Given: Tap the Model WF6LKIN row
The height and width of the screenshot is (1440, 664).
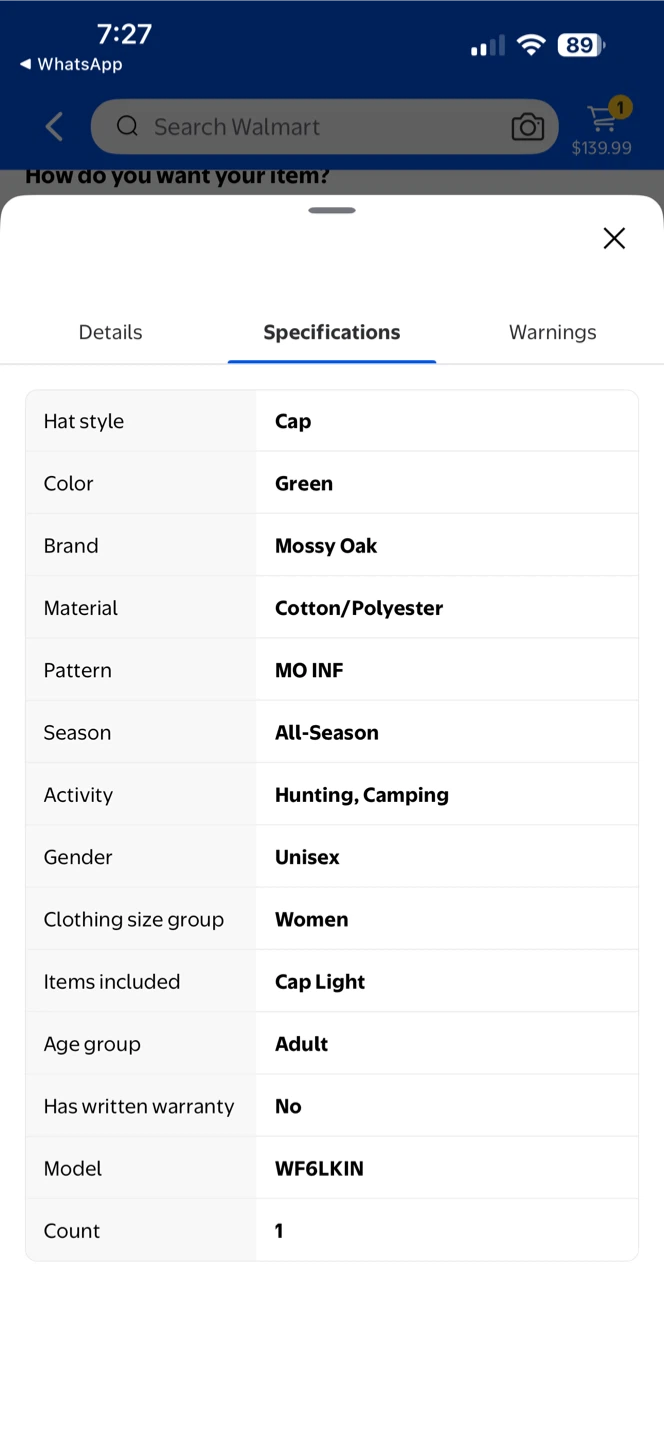Looking at the screenshot, I should 332,1168.
